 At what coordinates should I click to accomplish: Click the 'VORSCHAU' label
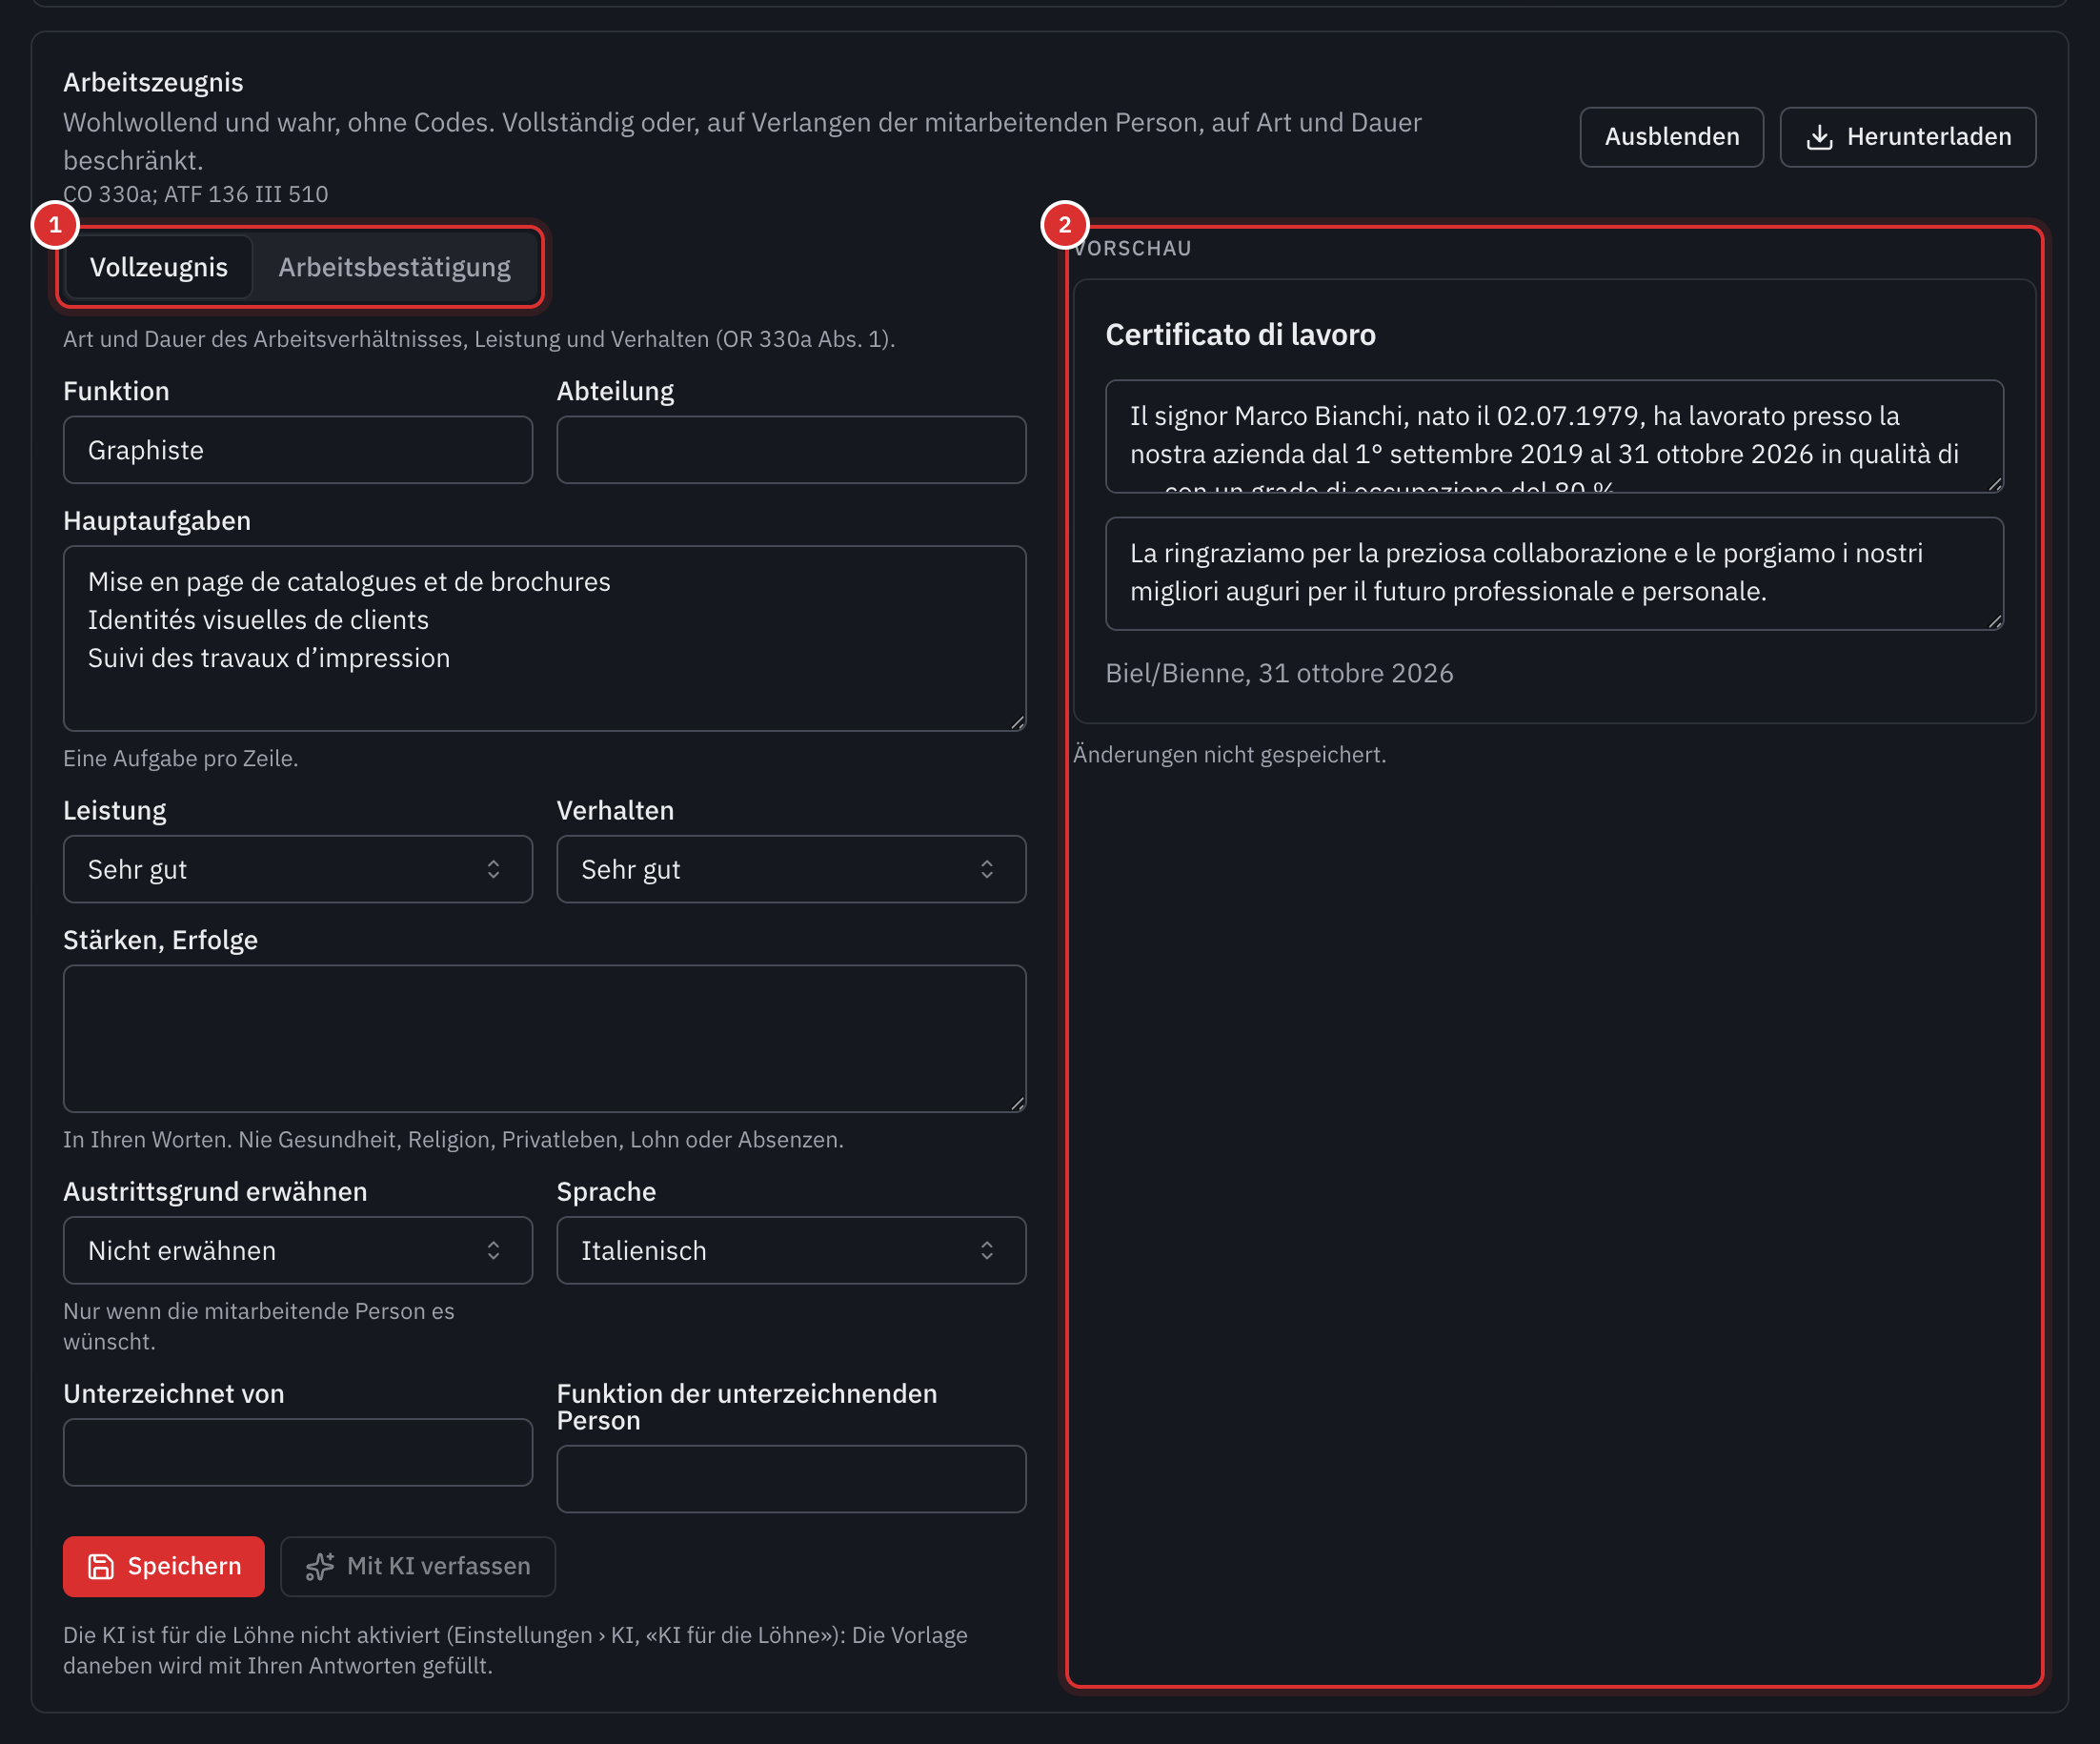click(x=1132, y=248)
